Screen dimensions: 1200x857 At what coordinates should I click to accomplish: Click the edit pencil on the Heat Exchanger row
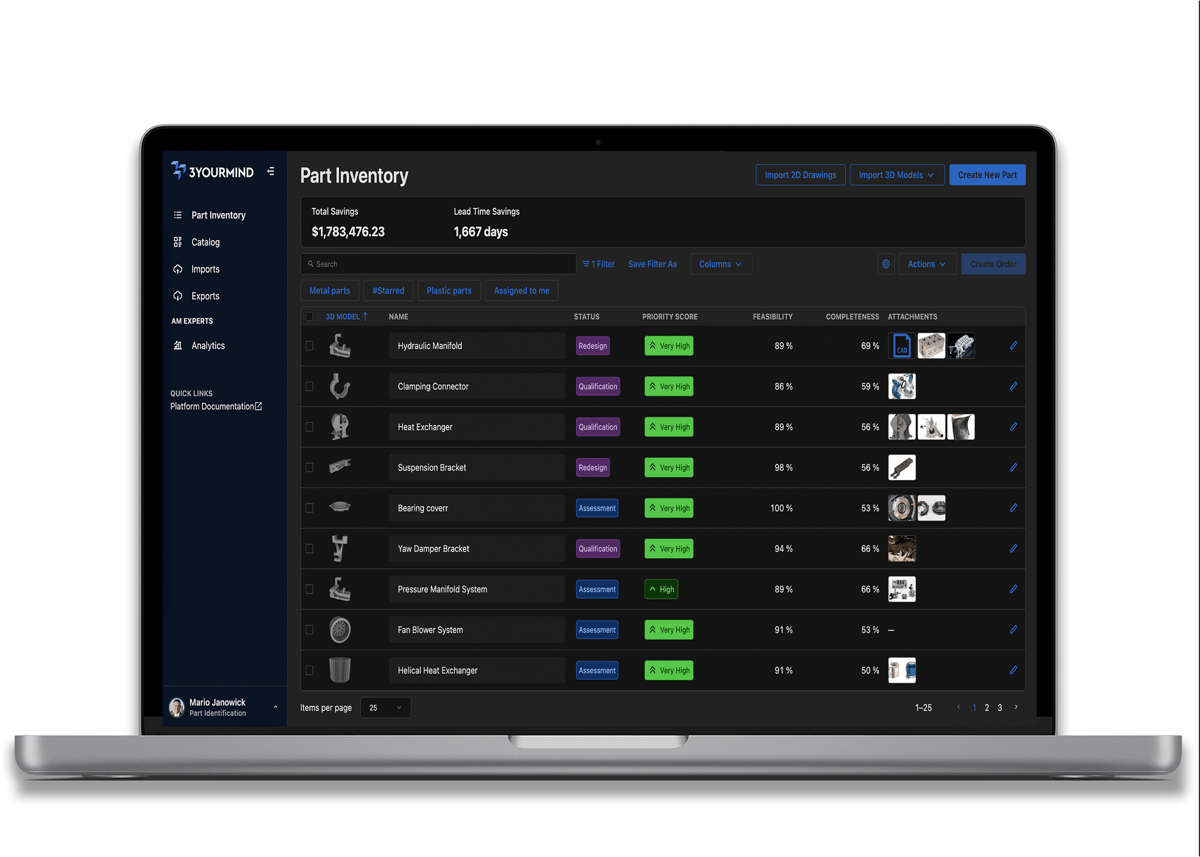(x=1013, y=426)
